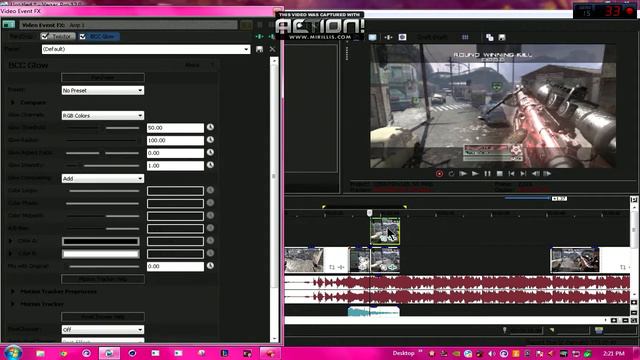This screenshot has width=640, height=360.
Task: Open the No Preset dropdown
Action: click(102, 90)
